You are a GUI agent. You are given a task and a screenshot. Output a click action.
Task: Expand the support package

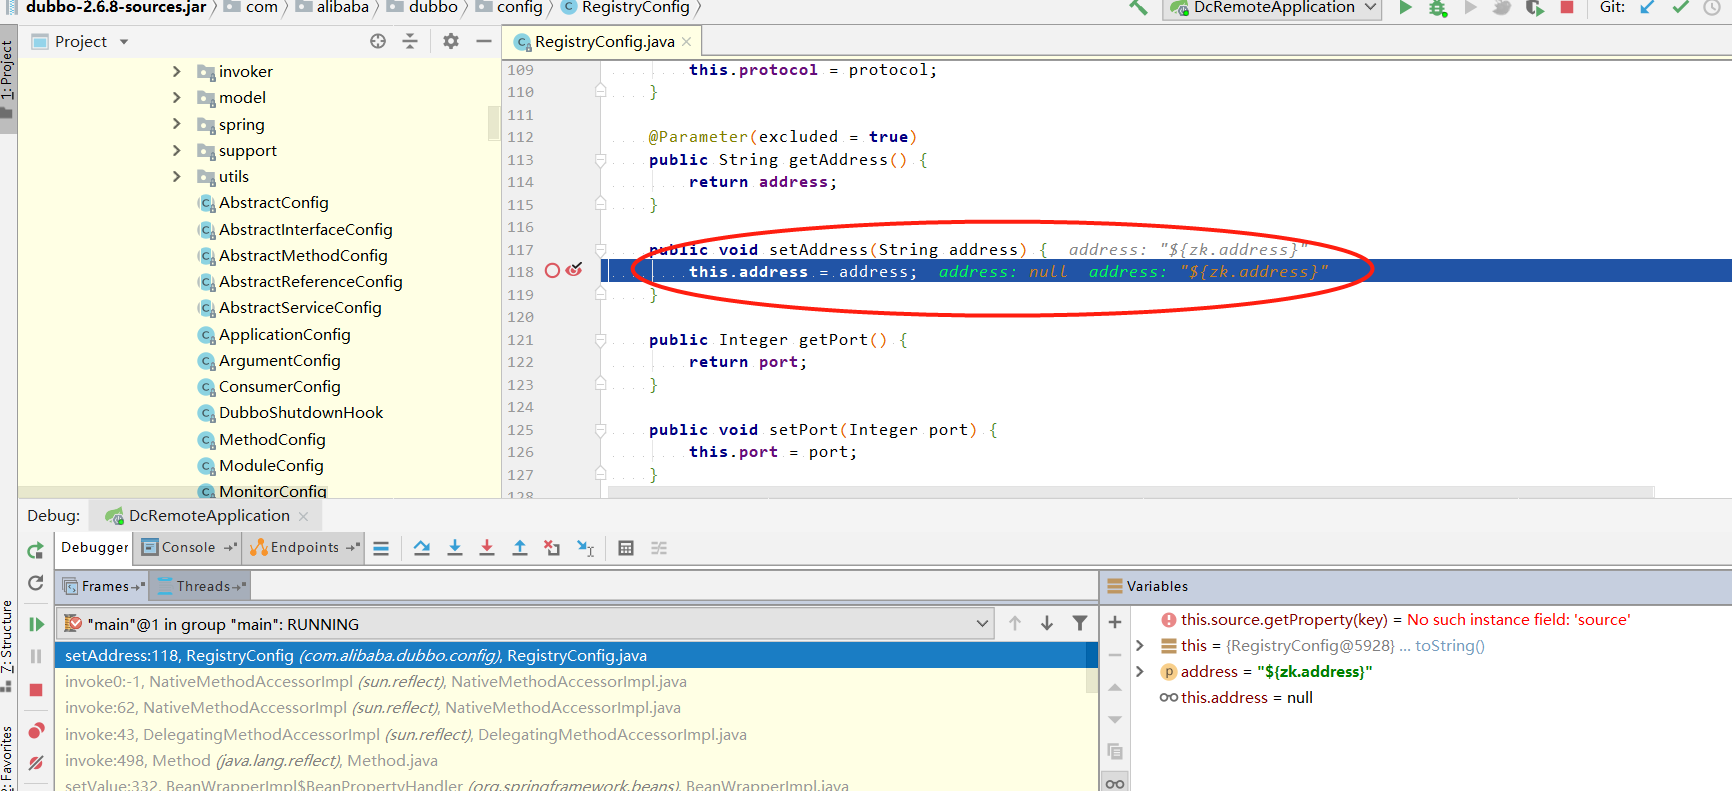click(x=177, y=150)
